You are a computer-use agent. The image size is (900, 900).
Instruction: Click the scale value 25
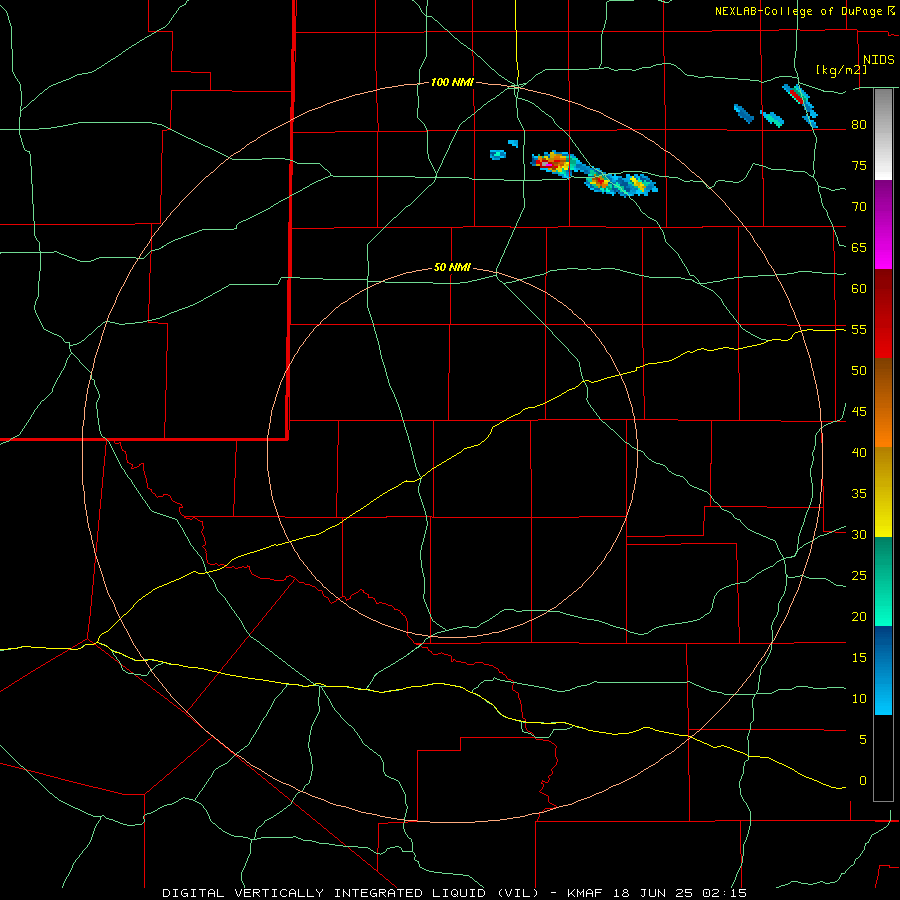[x=859, y=575]
